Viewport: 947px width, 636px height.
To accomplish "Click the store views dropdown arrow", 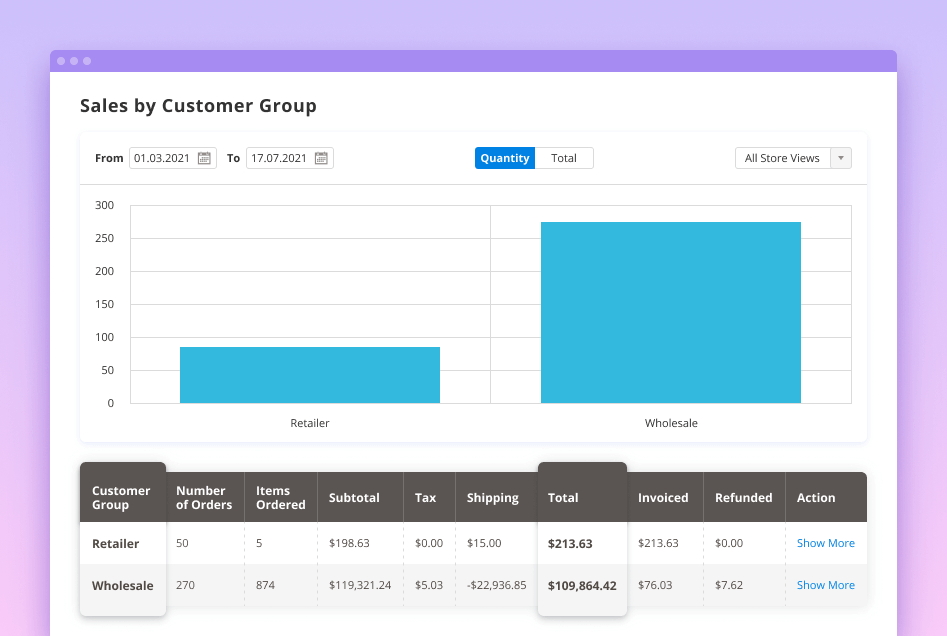I will (841, 158).
